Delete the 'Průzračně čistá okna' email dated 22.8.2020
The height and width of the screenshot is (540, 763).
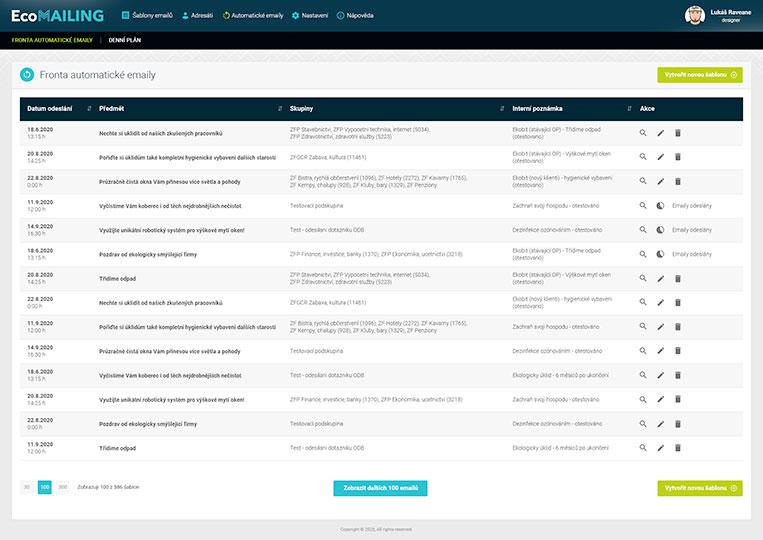pyautogui.click(x=677, y=181)
